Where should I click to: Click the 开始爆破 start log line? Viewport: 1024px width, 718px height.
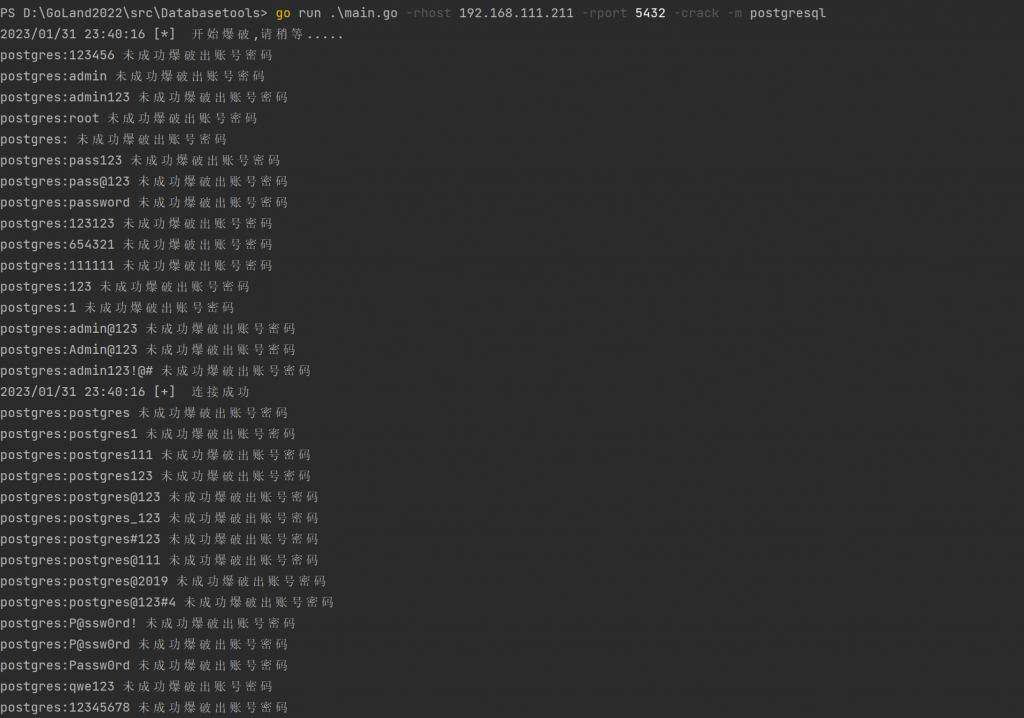click(172, 34)
